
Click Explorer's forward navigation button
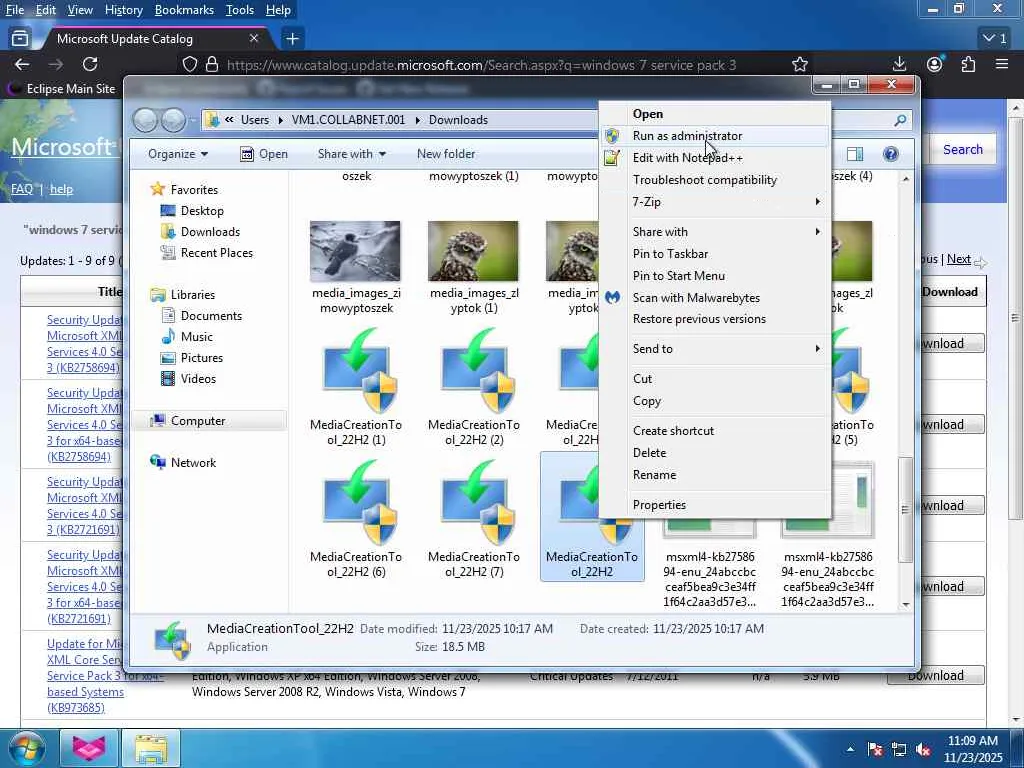click(x=173, y=120)
